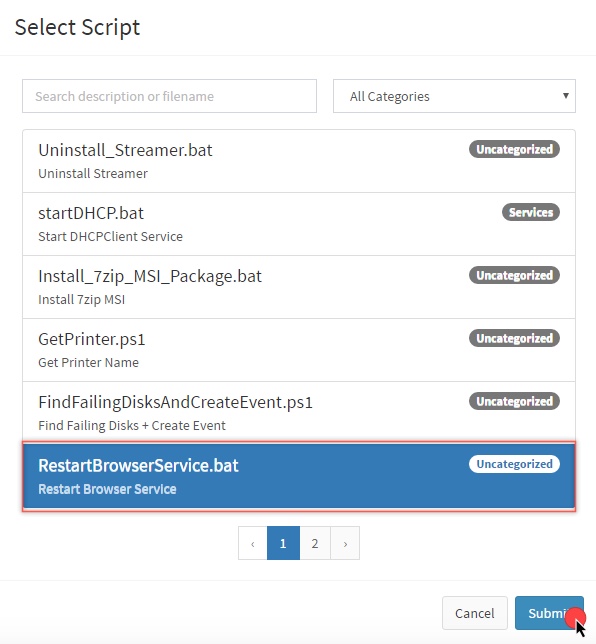Screen dimensions: 596x644
Task: Click Uncategorized badge on GetPrinter.ps1
Action: point(514,338)
